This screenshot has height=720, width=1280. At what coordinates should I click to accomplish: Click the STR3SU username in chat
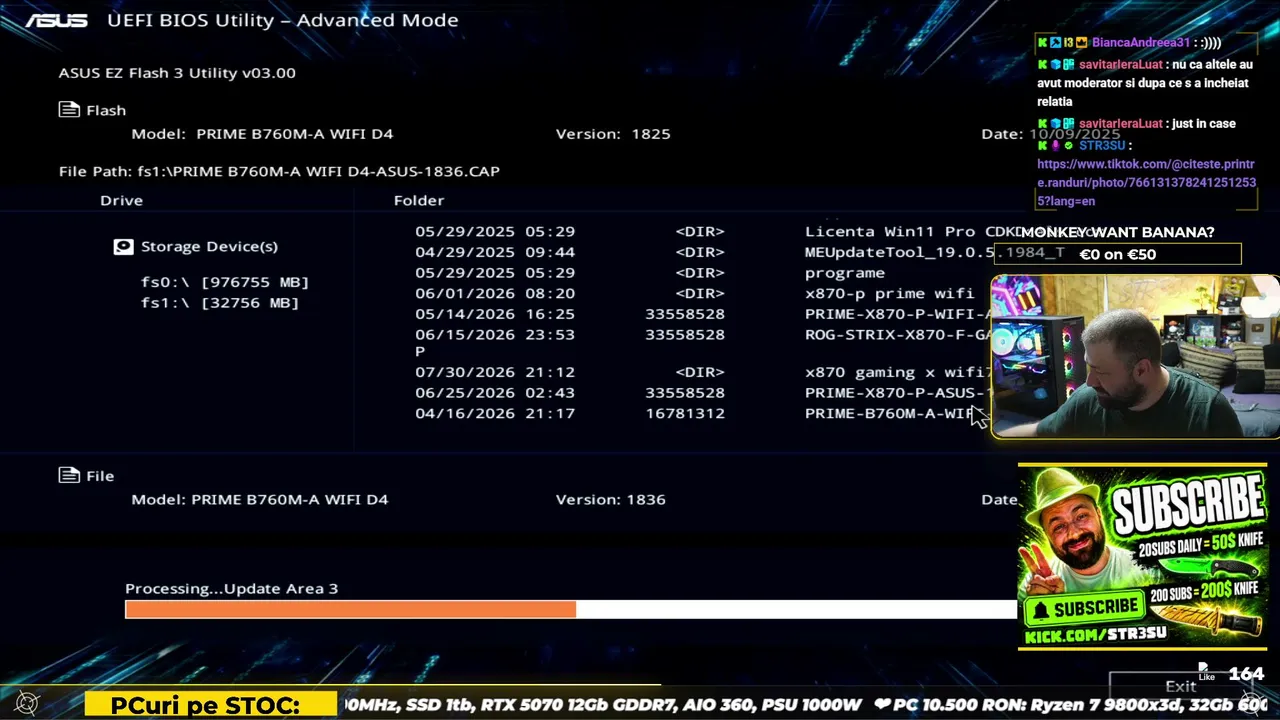coord(1102,145)
